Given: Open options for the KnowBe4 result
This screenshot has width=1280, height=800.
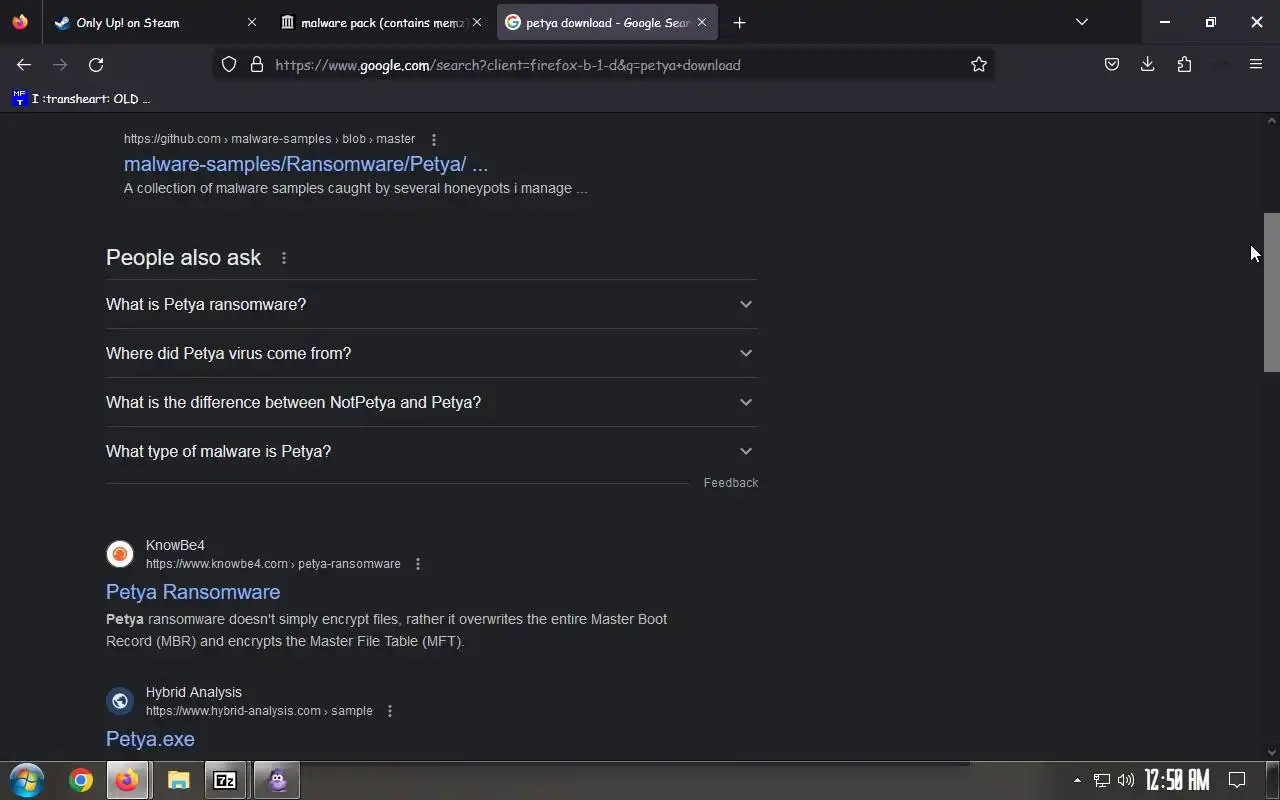Looking at the screenshot, I should point(418,564).
